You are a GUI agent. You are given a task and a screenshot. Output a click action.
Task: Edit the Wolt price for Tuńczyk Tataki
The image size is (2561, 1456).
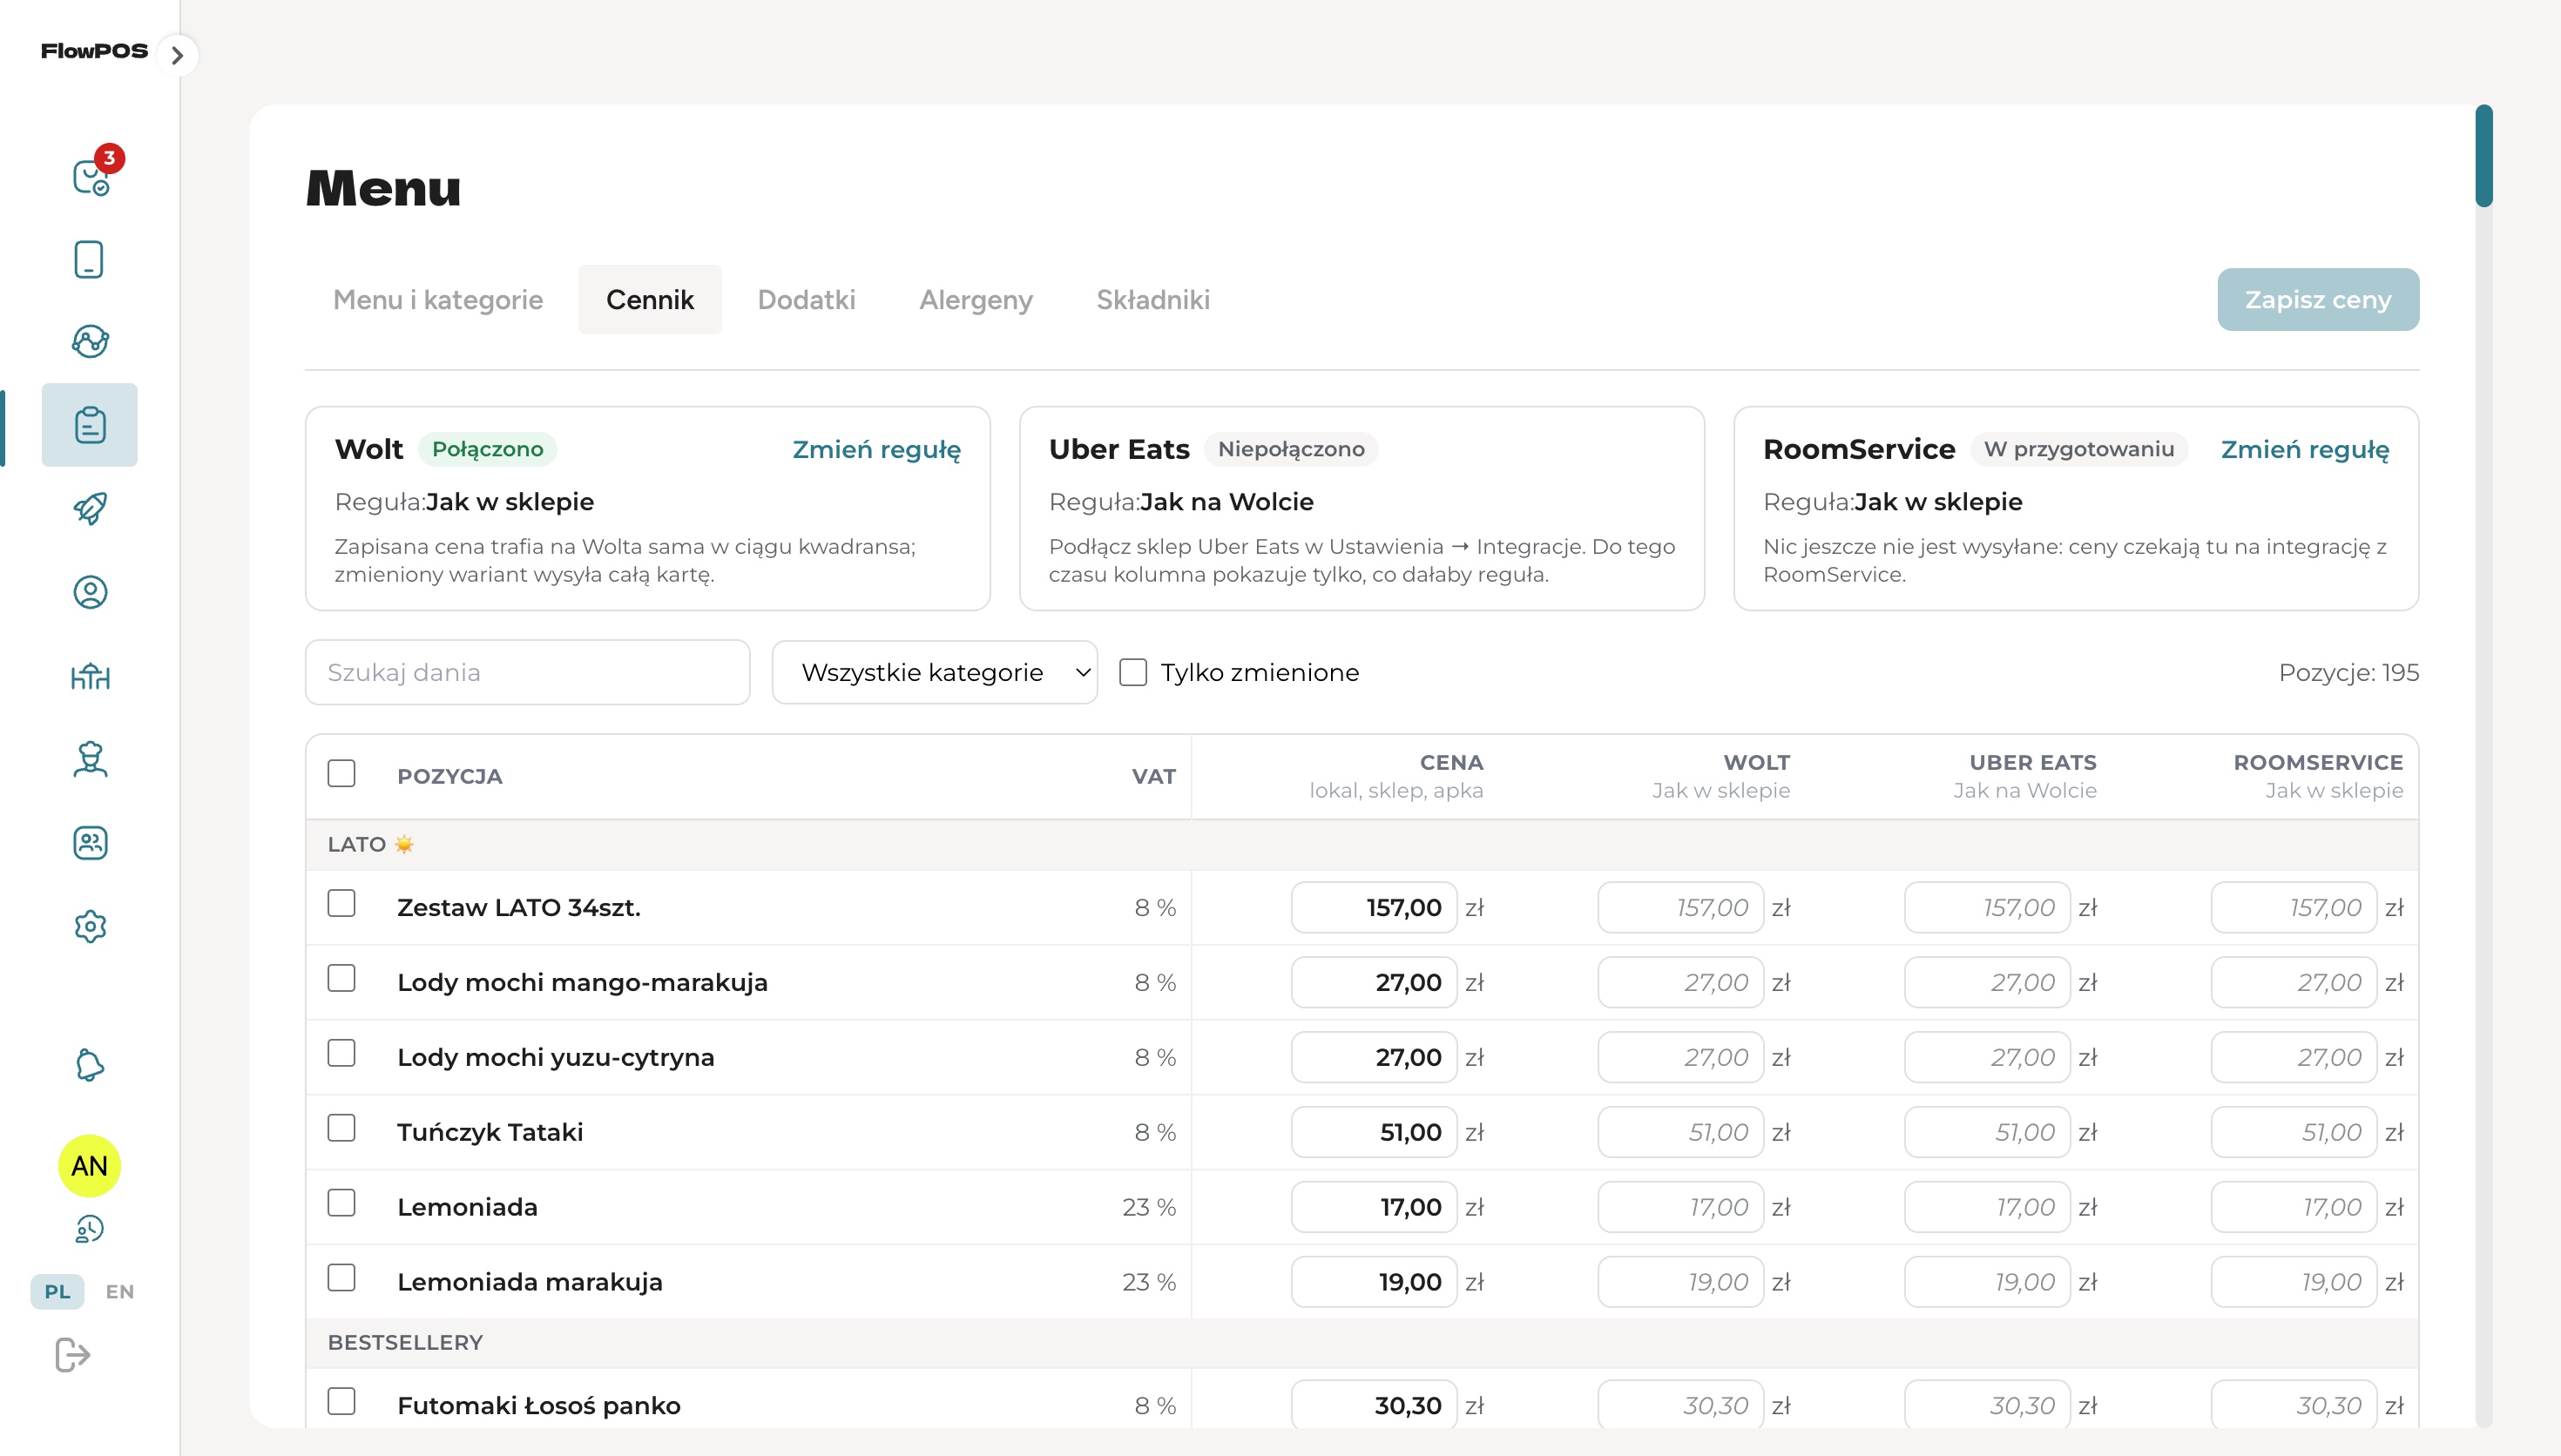click(1680, 1132)
